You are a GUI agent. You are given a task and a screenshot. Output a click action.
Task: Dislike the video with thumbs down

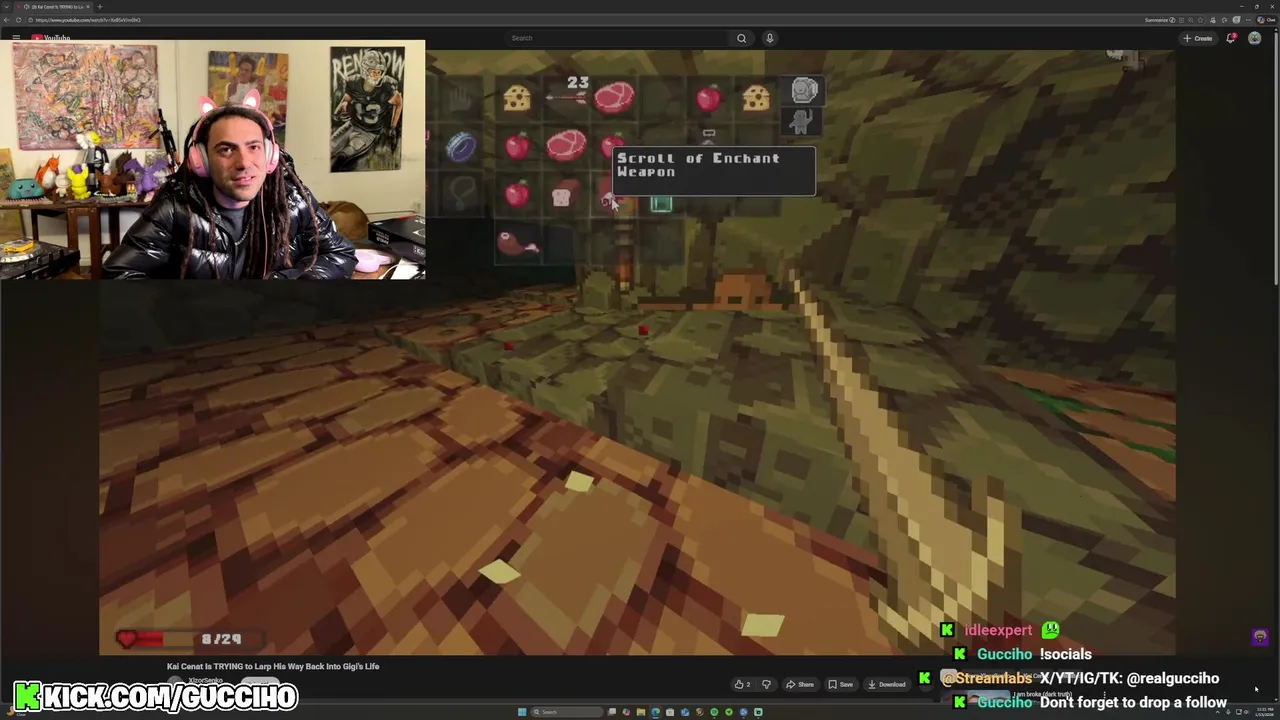[766, 684]
